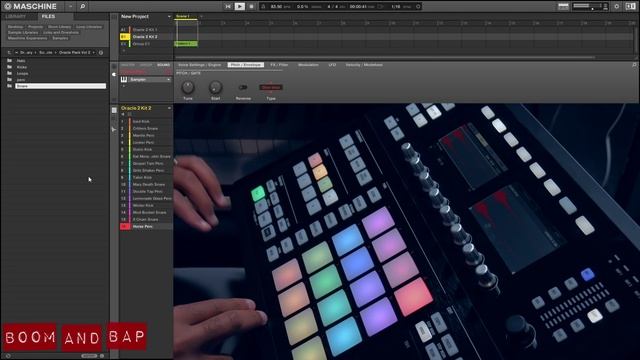640x360 pixels.
Task: Open the search magnifier in the header
Action: [82, 6]
